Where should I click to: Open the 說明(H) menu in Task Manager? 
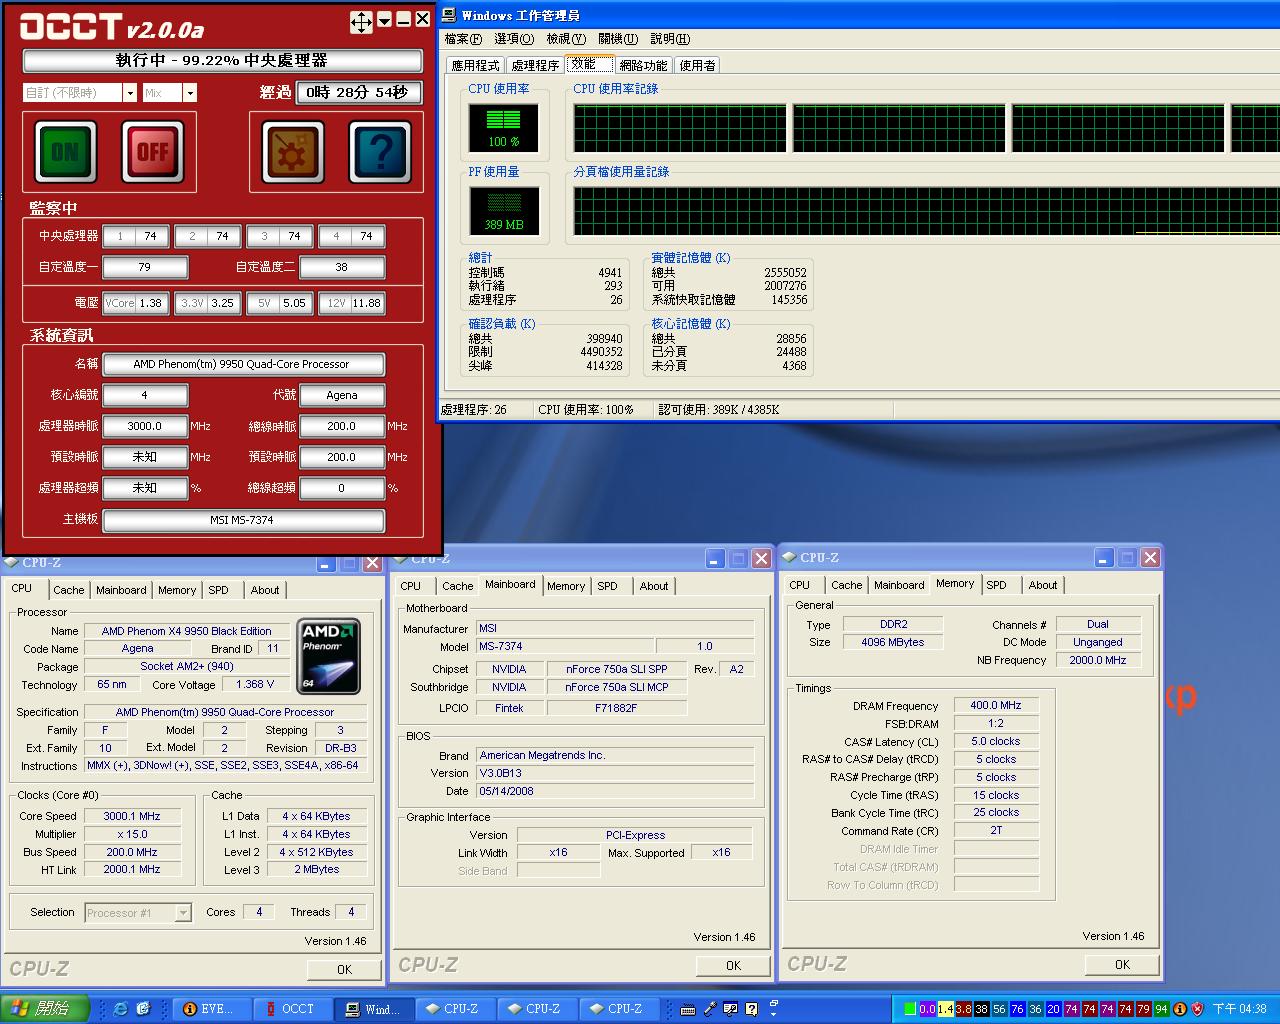point(670,39)
